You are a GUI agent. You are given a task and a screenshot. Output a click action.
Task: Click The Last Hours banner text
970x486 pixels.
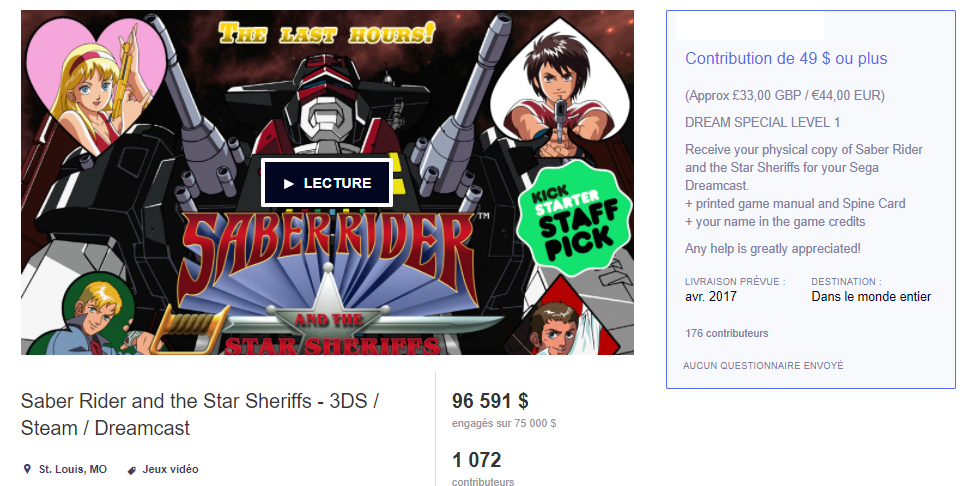click(327, 33)
